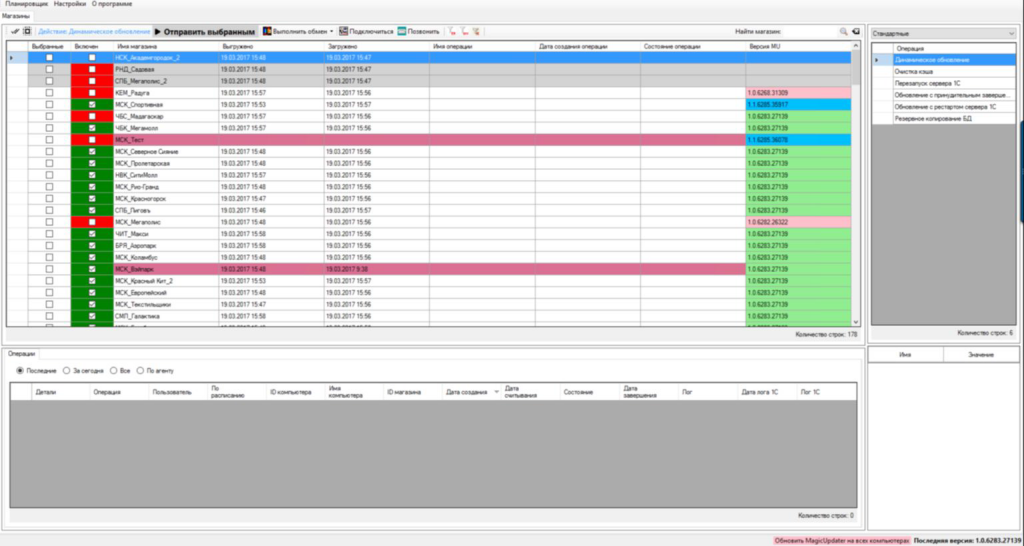1024x546 pixels.
Task: Tick Выбранные checkbox for МСК_Вэйпарк
Action: 49,269
